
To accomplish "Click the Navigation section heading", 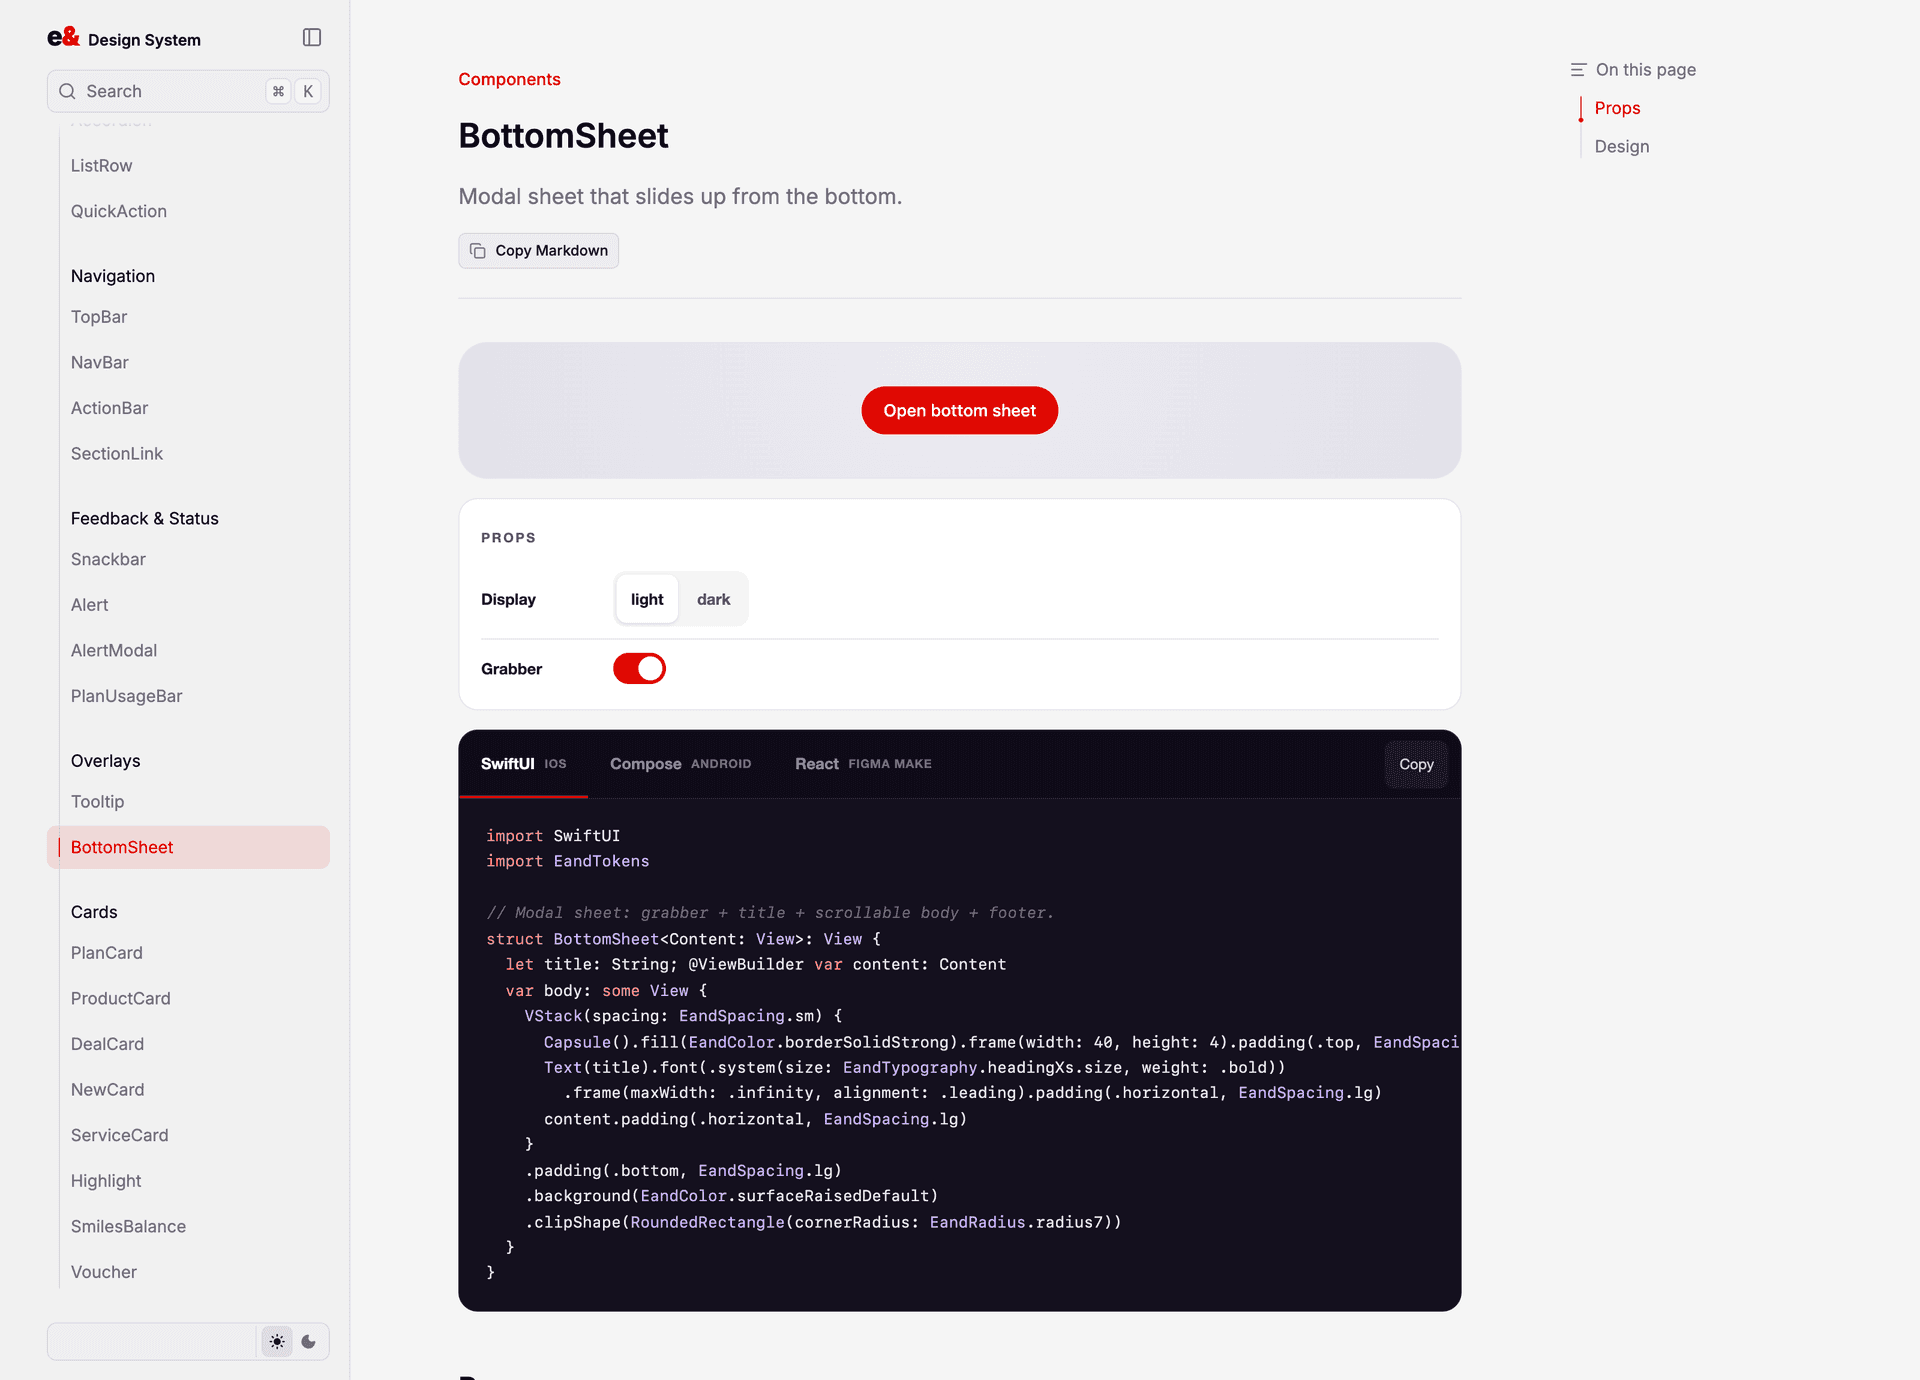I will click(x=113, y=276).
